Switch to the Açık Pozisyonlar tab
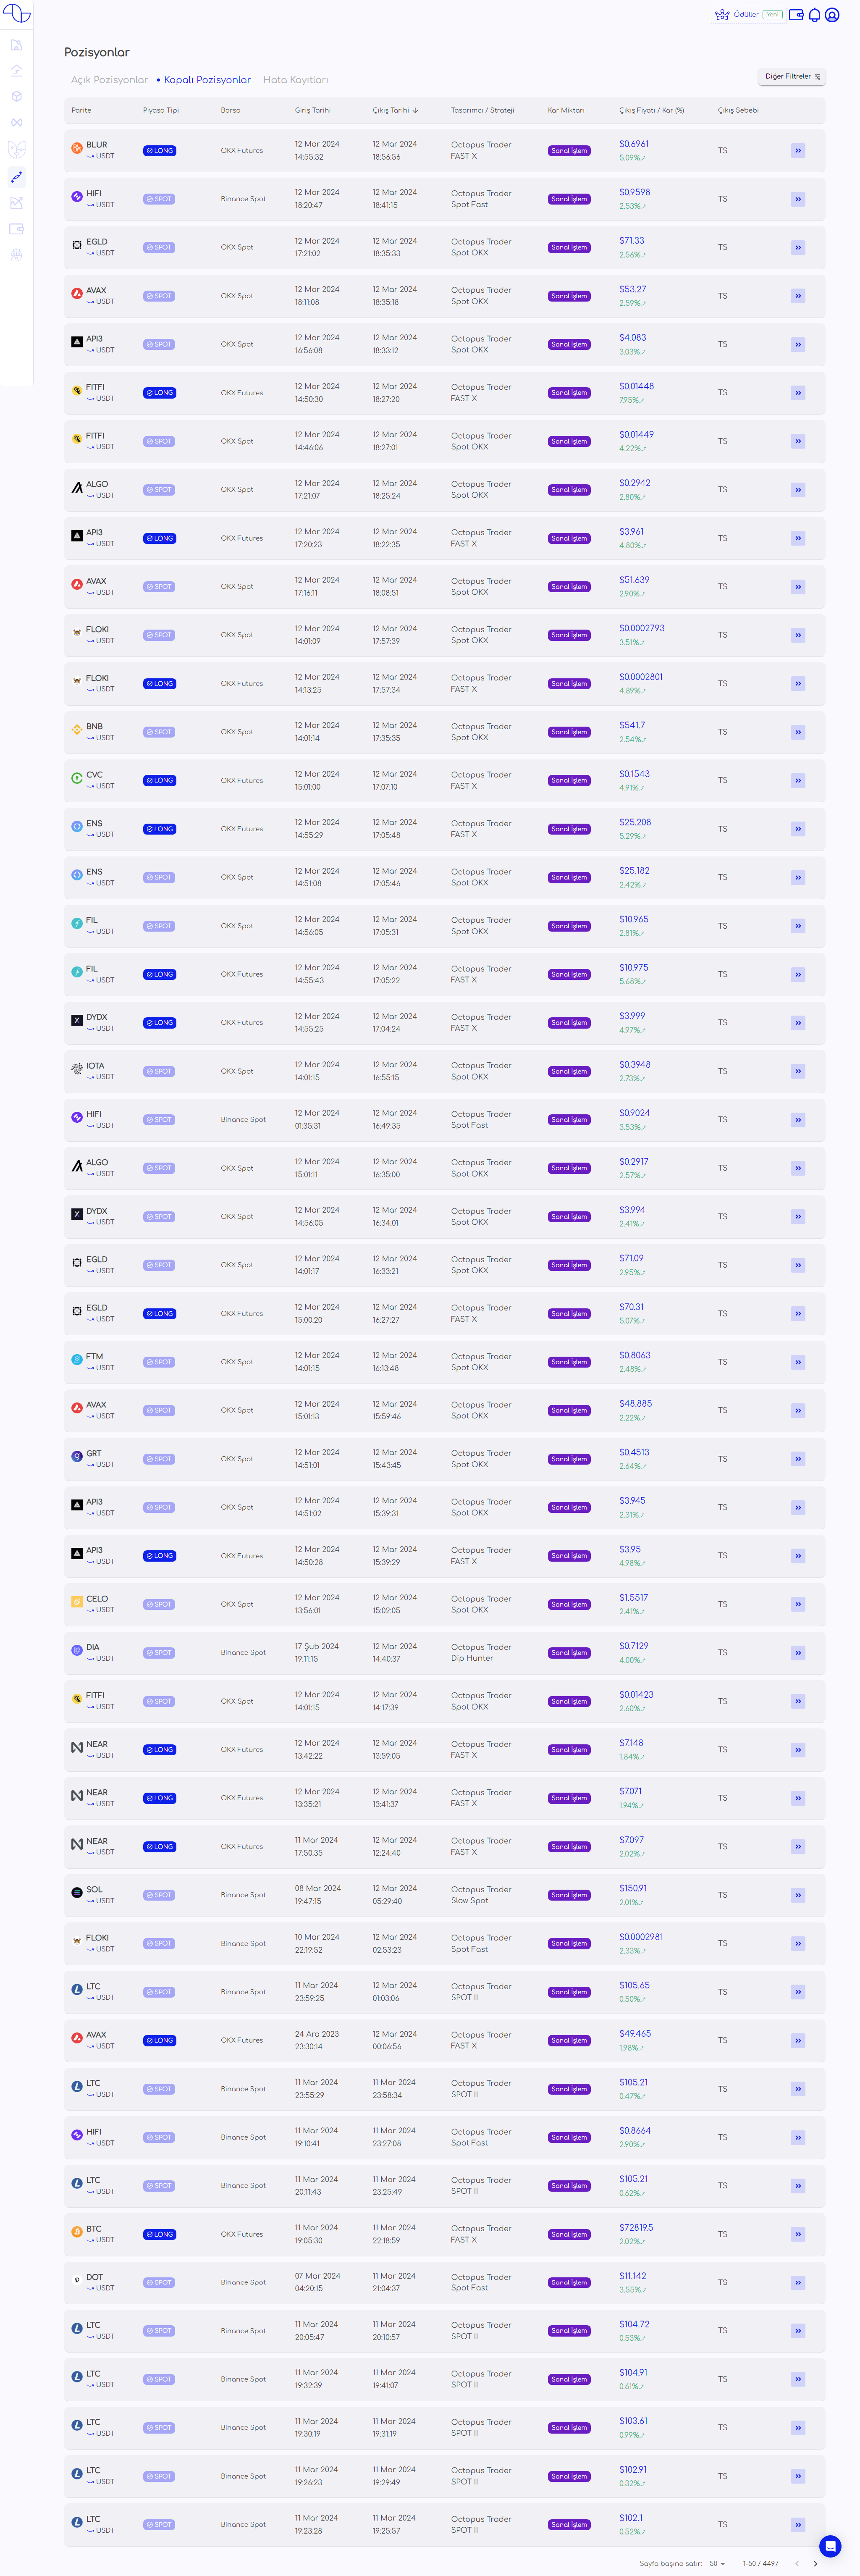This screenshot has width=860, height=2576. point(109,80)
